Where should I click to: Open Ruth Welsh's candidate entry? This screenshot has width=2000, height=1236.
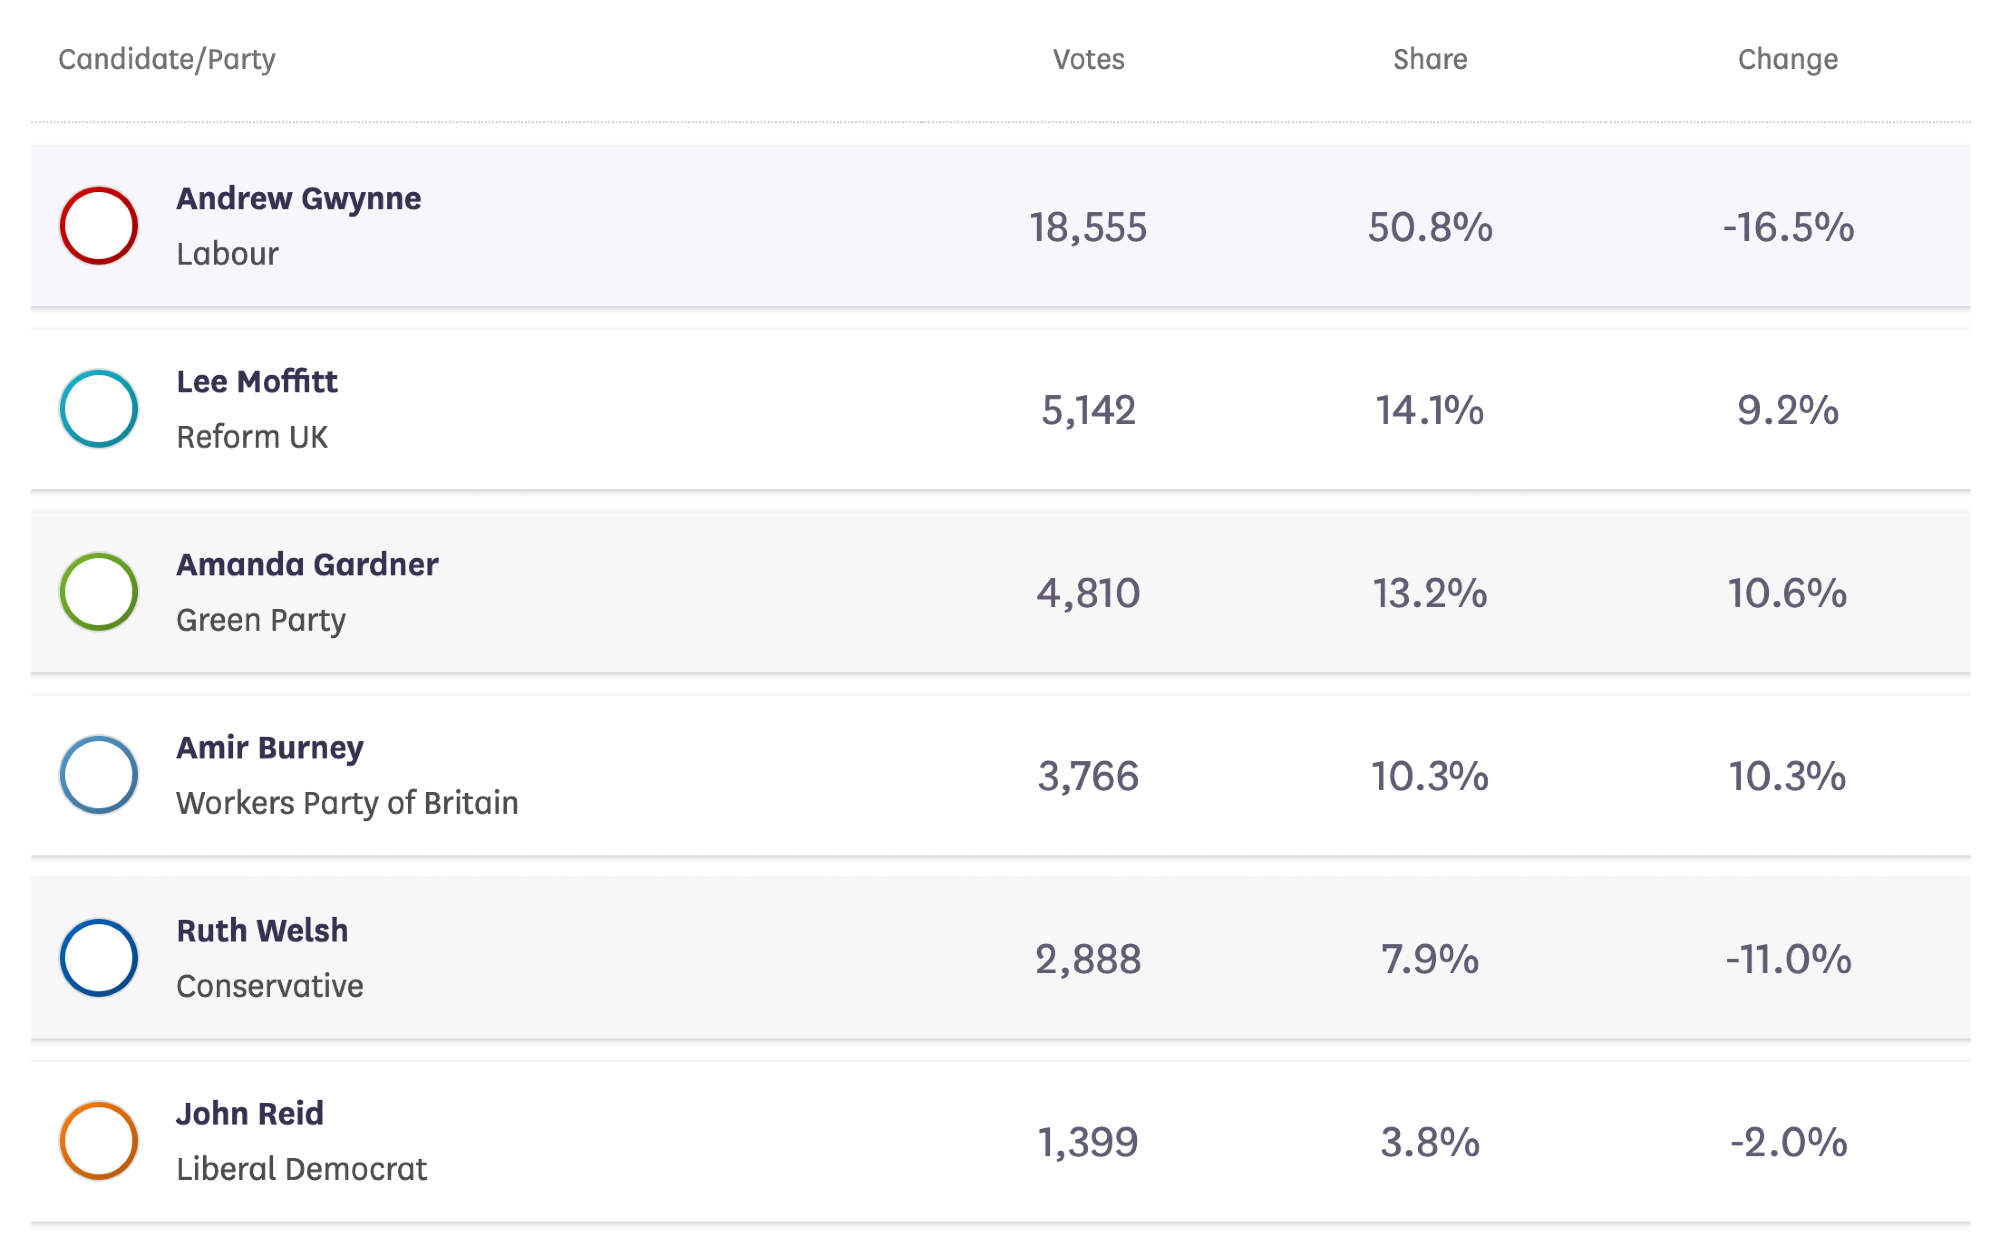[262, 931]
